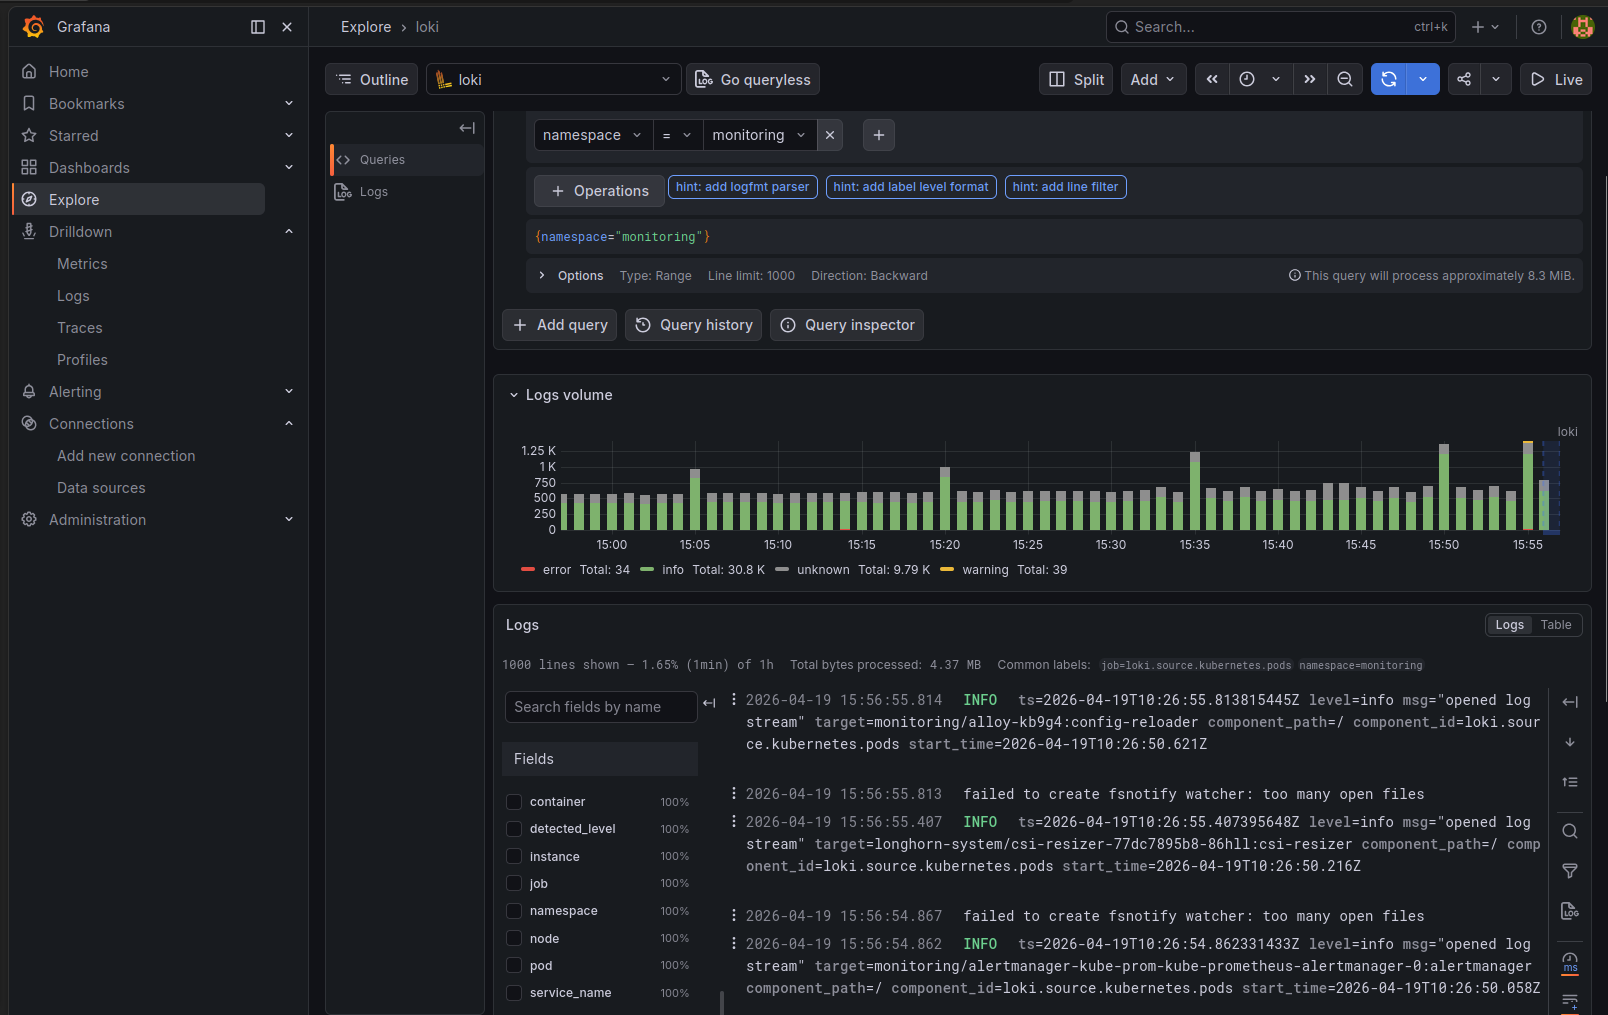1608x1015 pixels.
Task: Click Add query button
Action: pos(560,325)
